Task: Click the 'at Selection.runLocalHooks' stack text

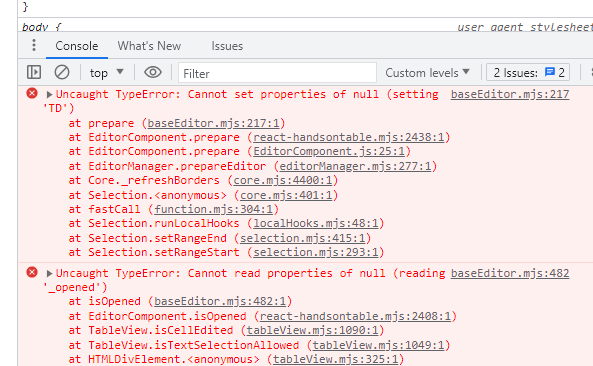Action: (154, 223)
